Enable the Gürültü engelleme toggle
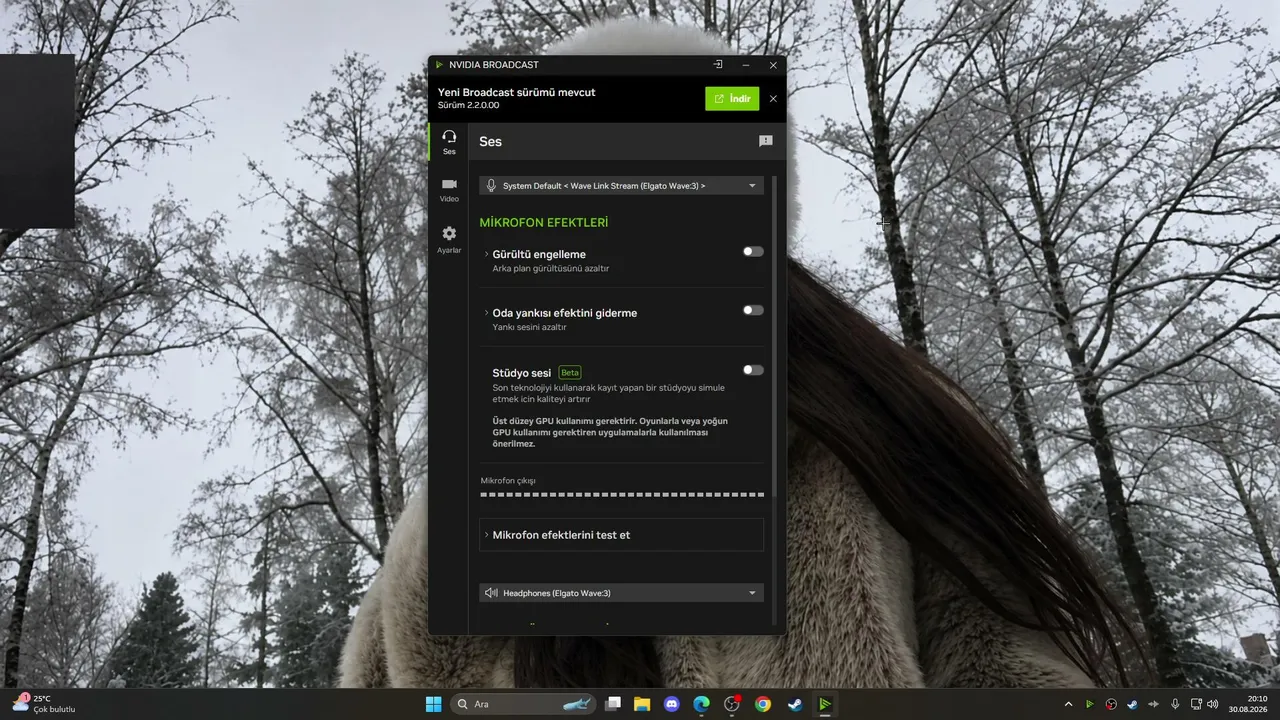 [753, 252]
